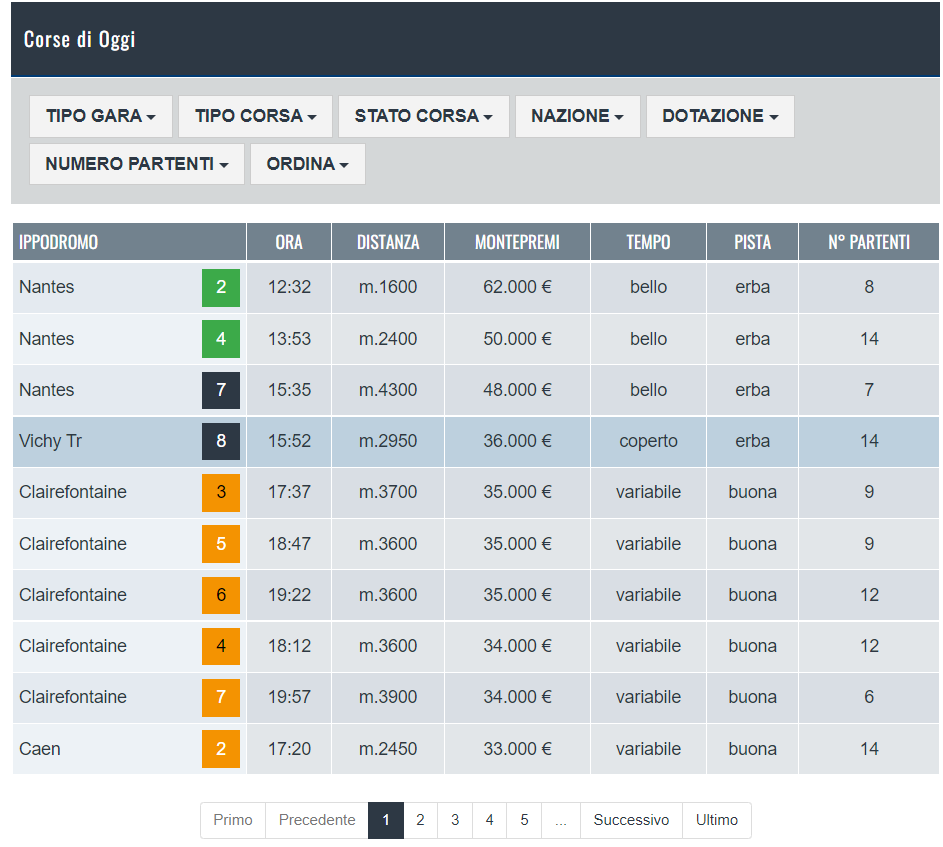Click the pagination ellipsis button
Screen dimensions: 943x847
[x=561, y=820]
